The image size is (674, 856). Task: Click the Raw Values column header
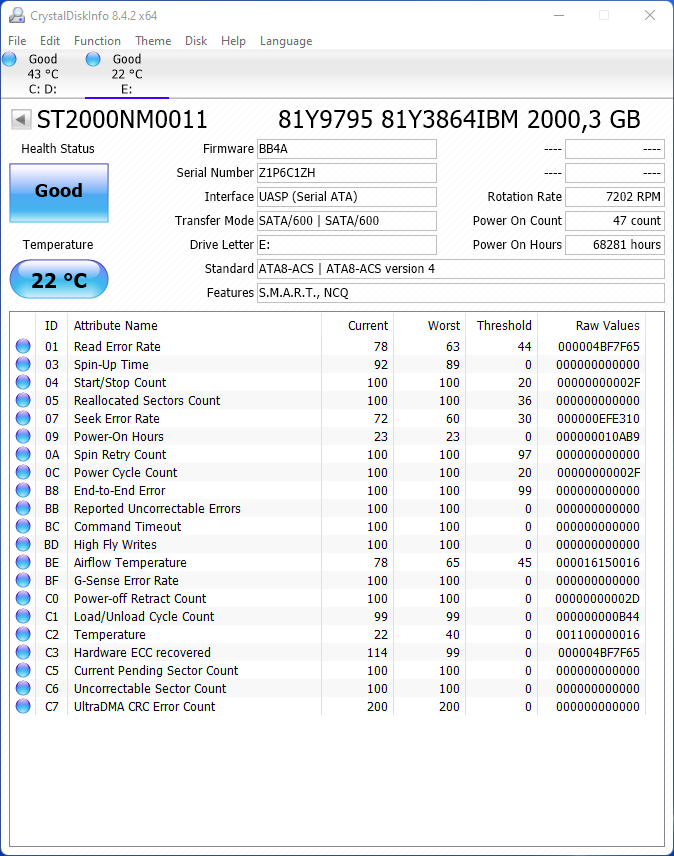592,326
